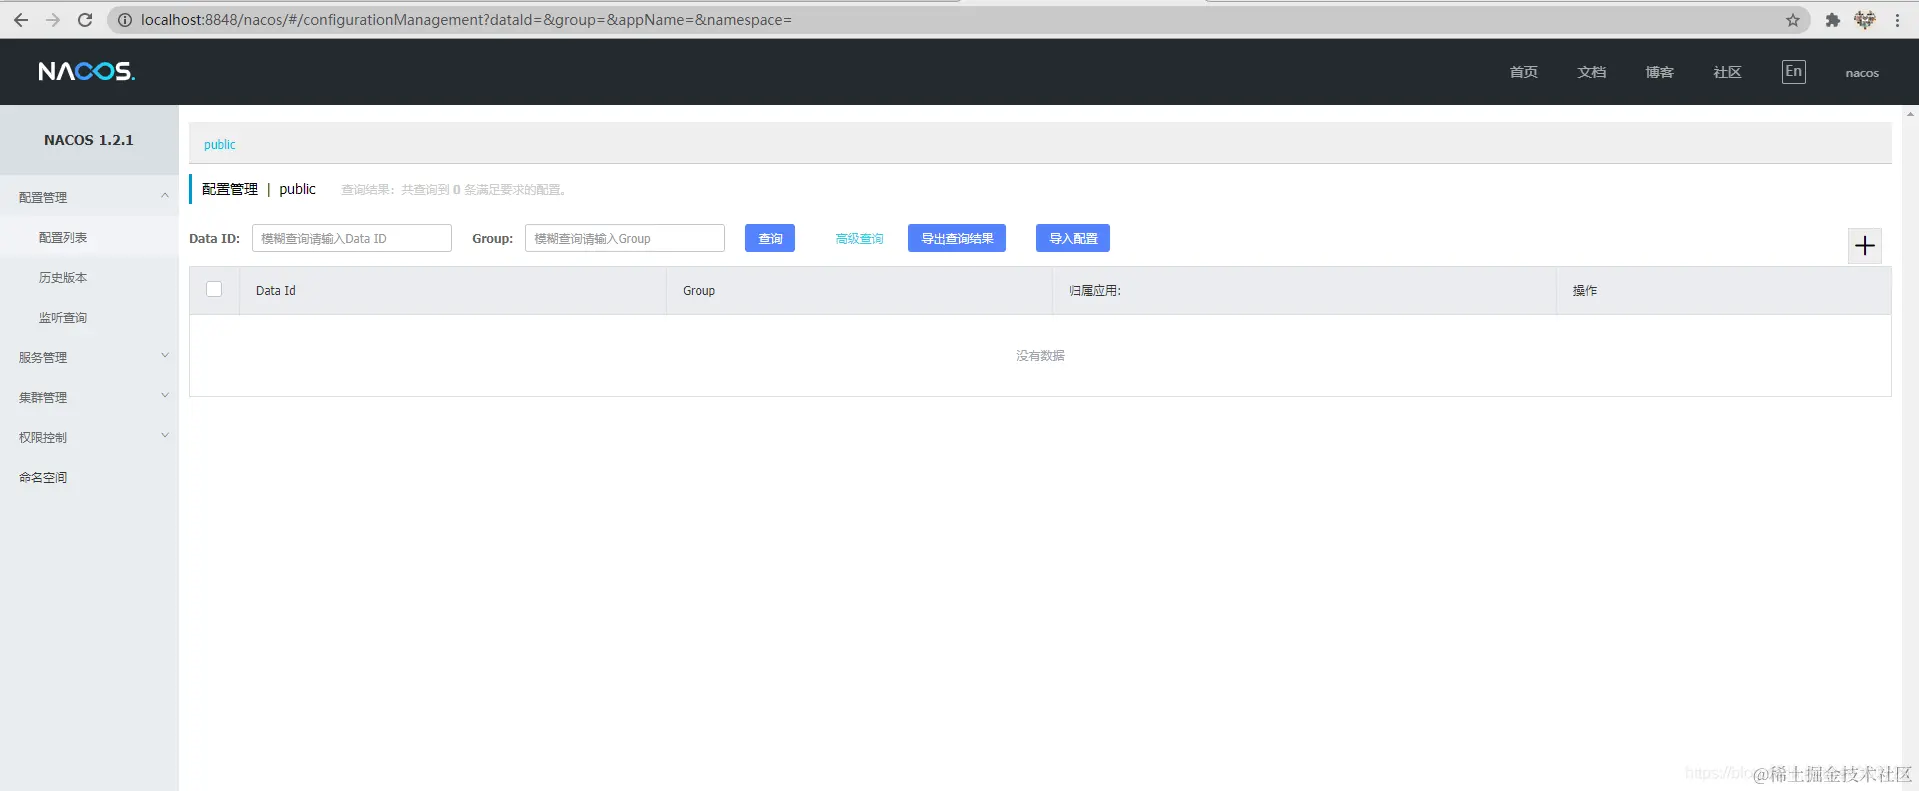Open the browser profile avatar
The width and height of the screenshot is (1919, 791).
(x=1865, y=20)
